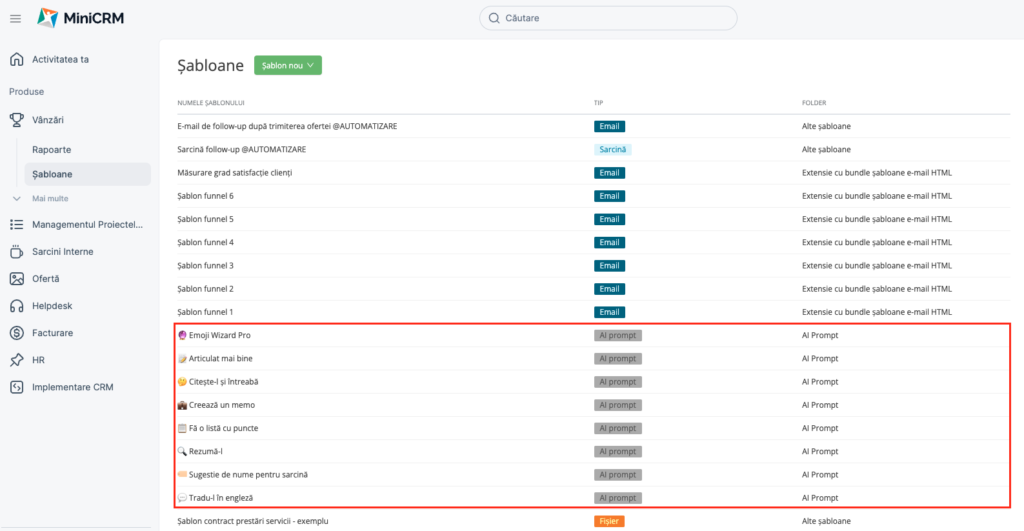The image size is (1024, 531).
Task: Open Implementare CRM module
Action: click(x=72, y=387)
